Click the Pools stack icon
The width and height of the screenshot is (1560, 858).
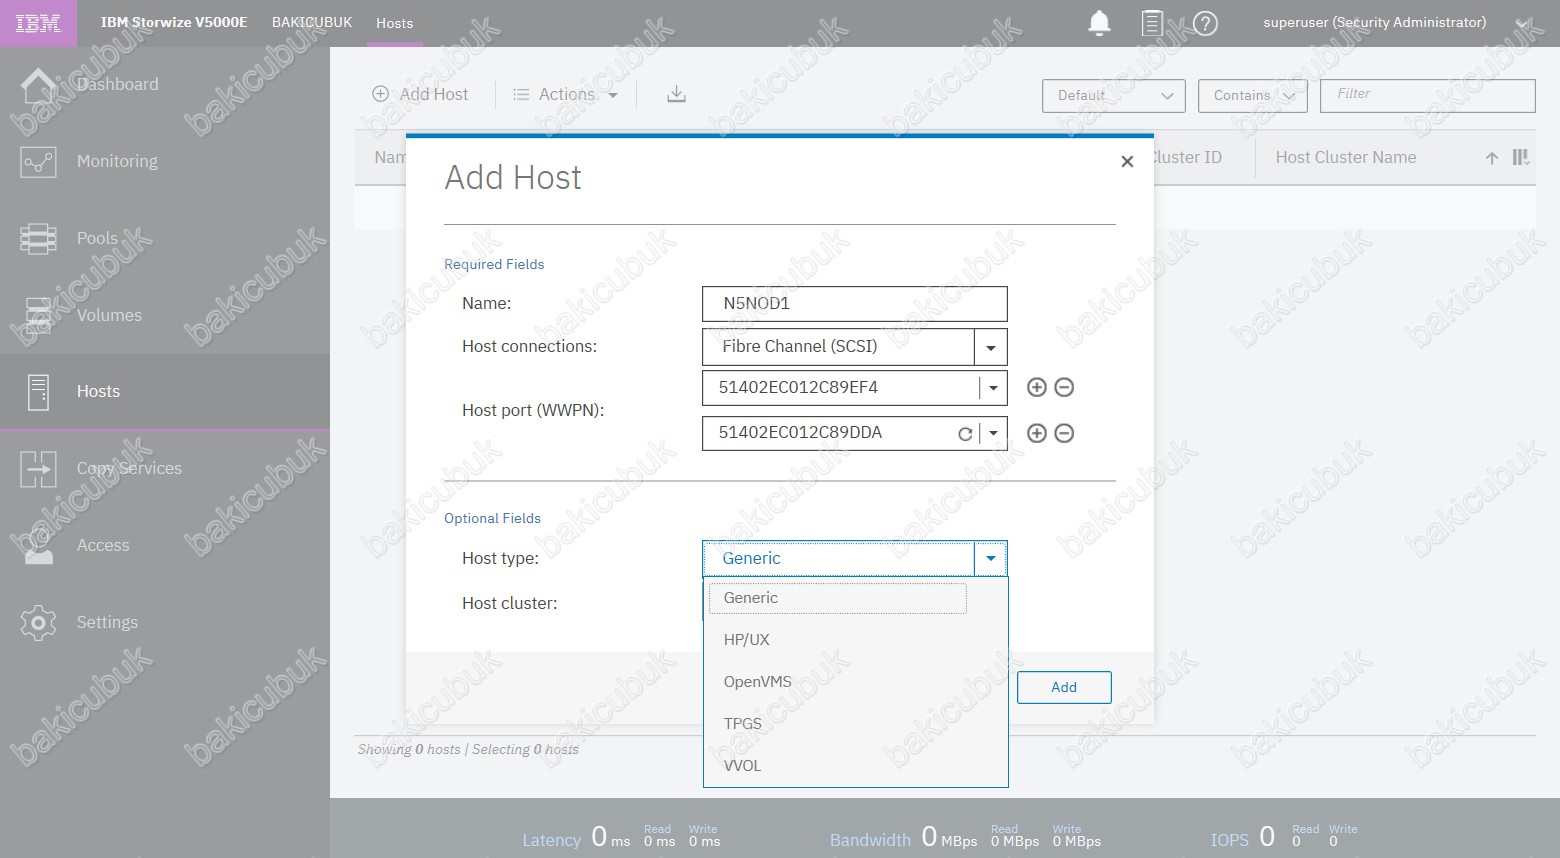(x=38, y=239)
